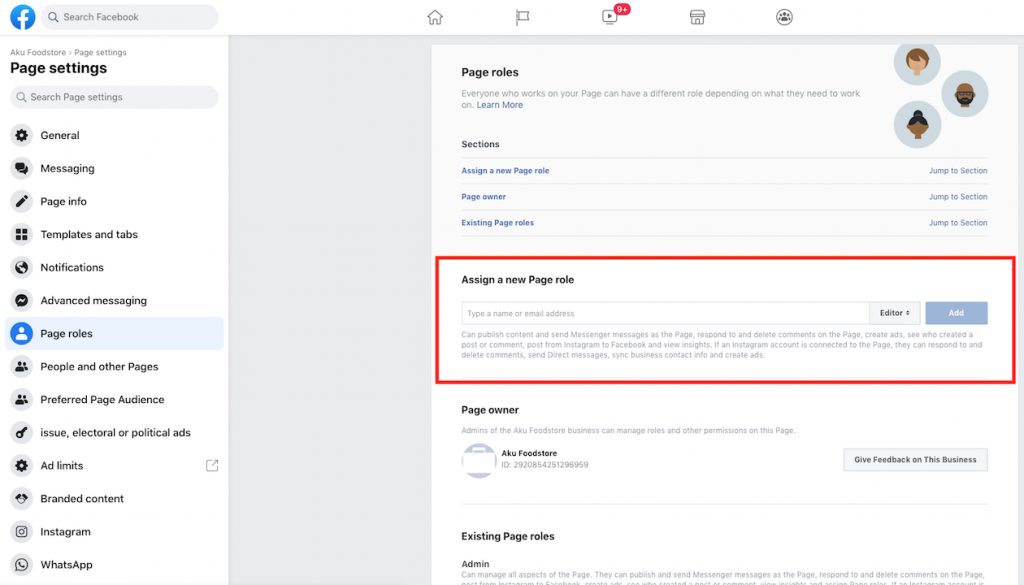Click the Page roles person icon
This screenshot has width=1024, height=585.
pyautogui.click(x=22, y=334)
